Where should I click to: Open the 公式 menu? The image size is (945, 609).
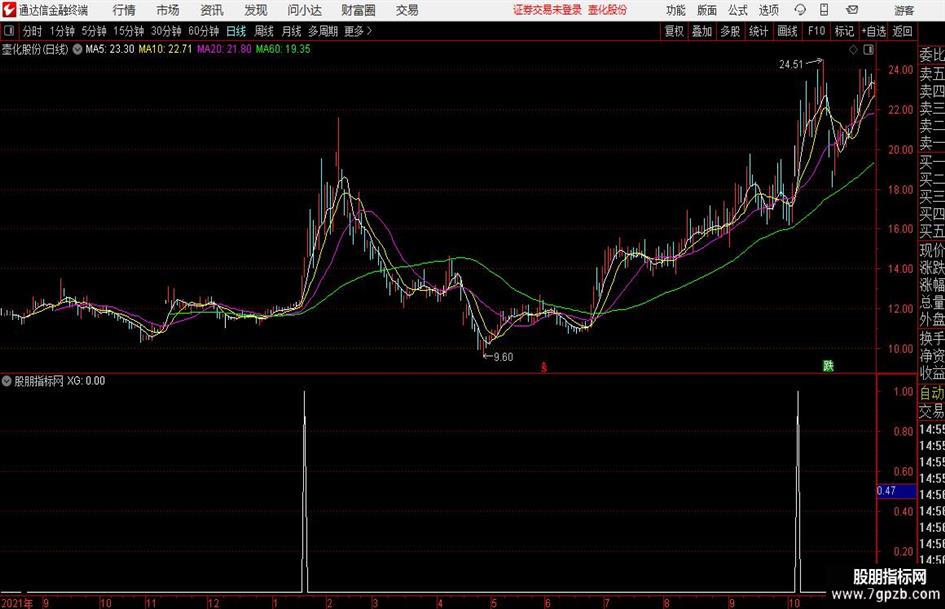(x=738, y=10)
